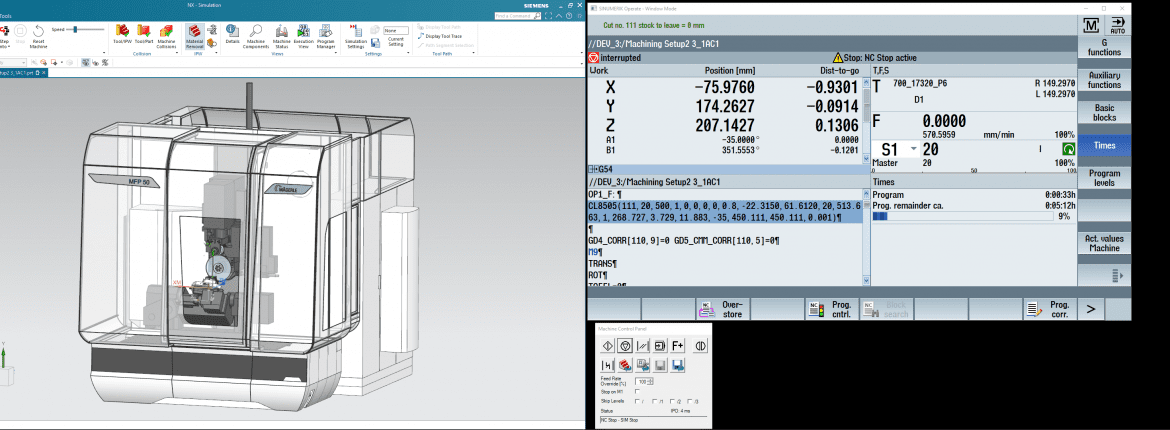Image resolution: width=1170 pixels, height=430 pixels.
Task: Close the Setup2 3_1AC1.prt tab
Action: (x=43, y=73)
